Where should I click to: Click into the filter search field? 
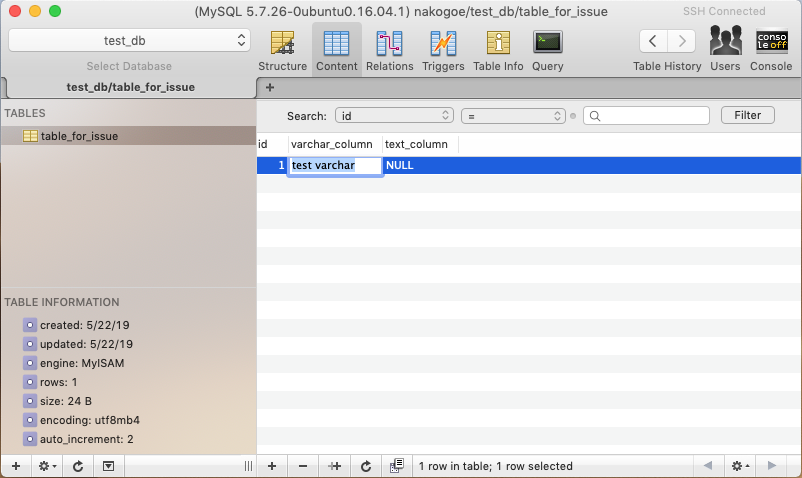pyautogui.click(x=647, y=116)
